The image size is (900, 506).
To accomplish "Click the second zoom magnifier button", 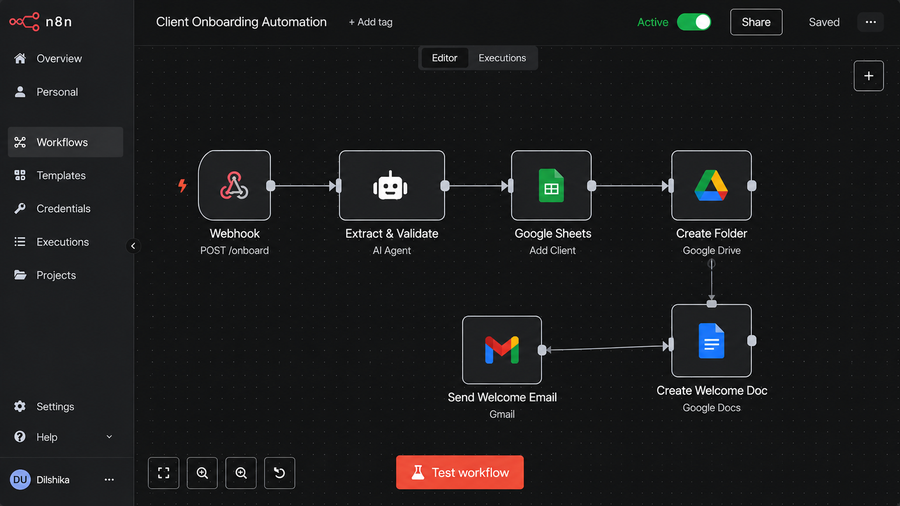I will [241, 473].
